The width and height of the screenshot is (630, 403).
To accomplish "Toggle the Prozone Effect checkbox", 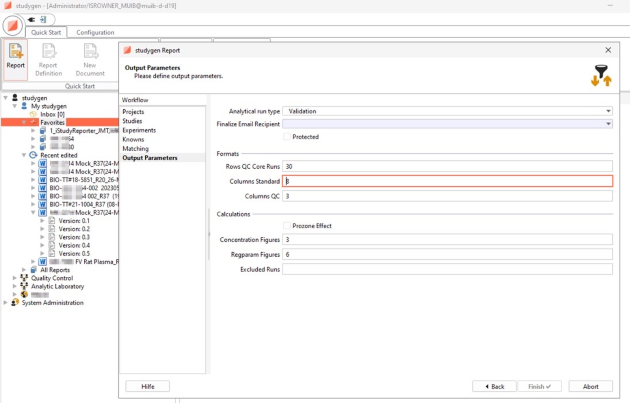I will click(287, 225).
